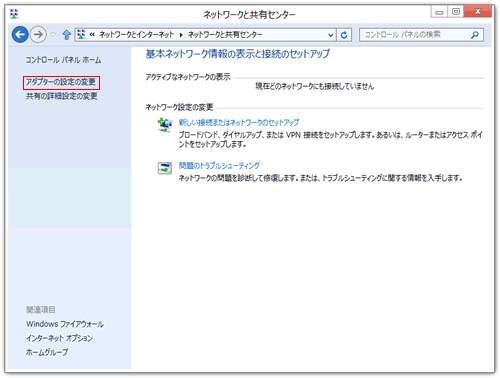The width and height of the screenshot is (500, 378).
Task: Open アダプターの設定の変更 link
Action: (x=61, y=82)
